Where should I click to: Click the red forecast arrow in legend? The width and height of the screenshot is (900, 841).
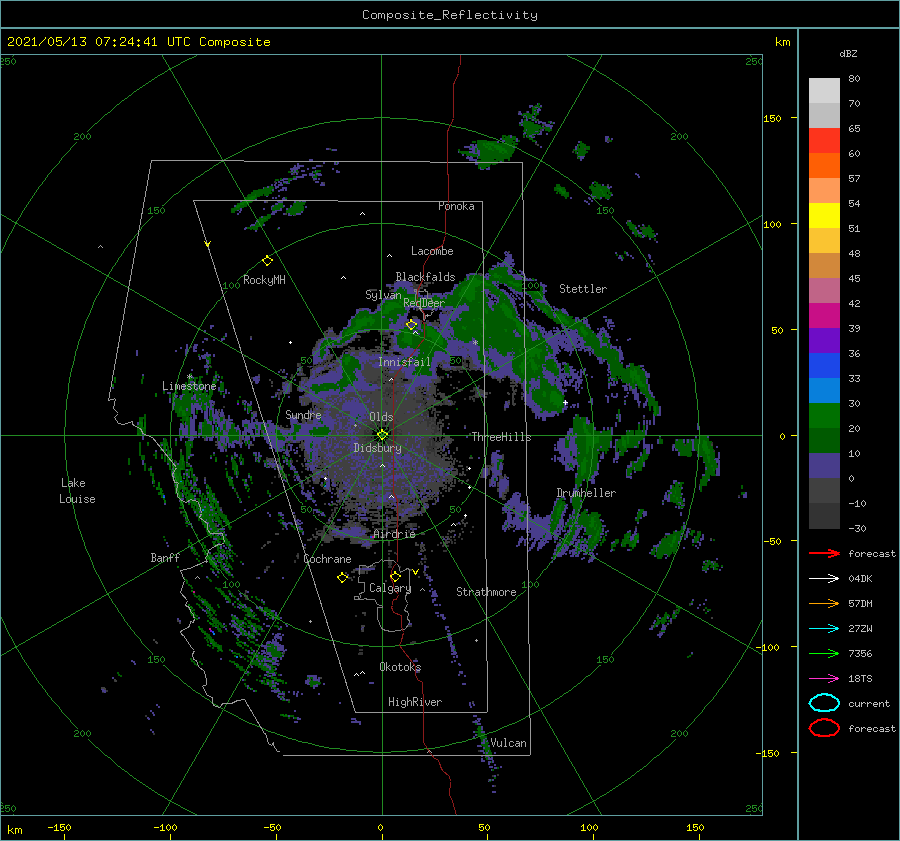[x=824, y=553]
